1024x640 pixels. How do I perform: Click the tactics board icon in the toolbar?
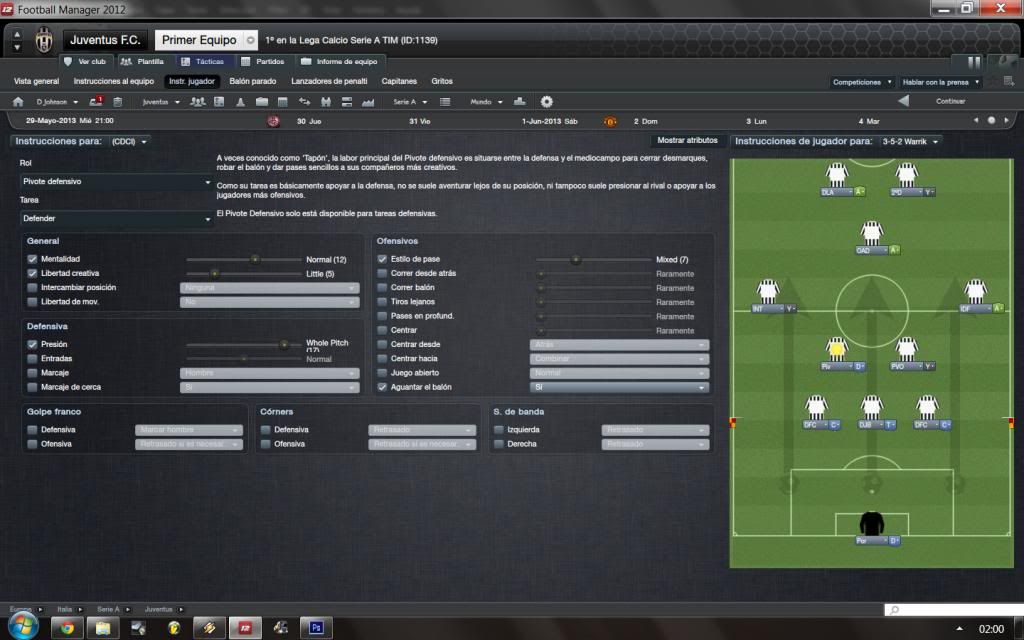click(x=219, y=102)
